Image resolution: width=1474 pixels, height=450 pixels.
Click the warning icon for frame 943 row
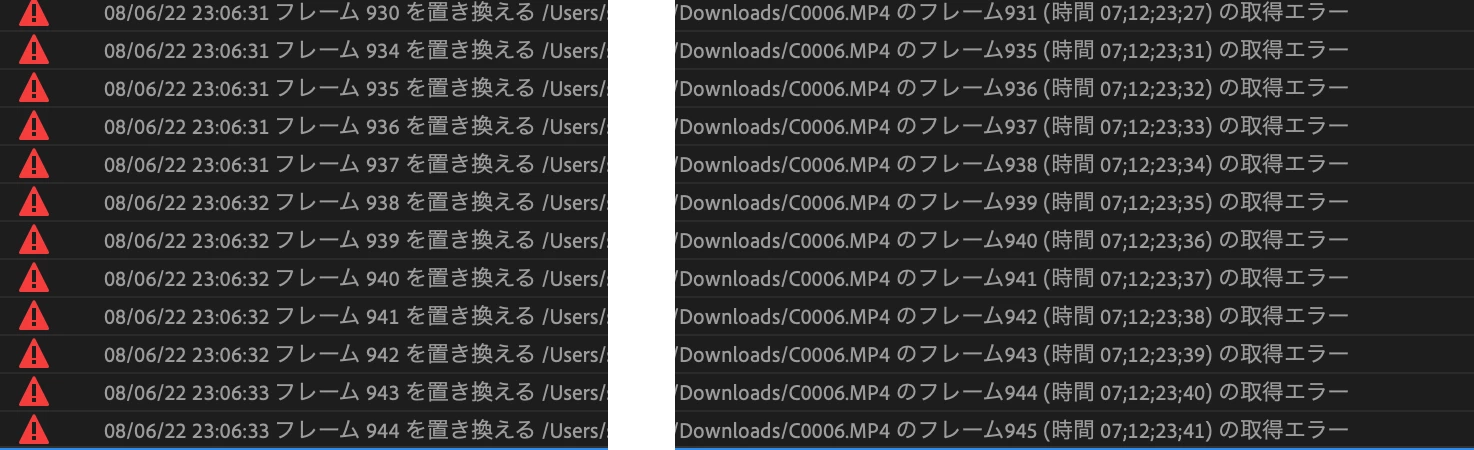click(34, 392)
